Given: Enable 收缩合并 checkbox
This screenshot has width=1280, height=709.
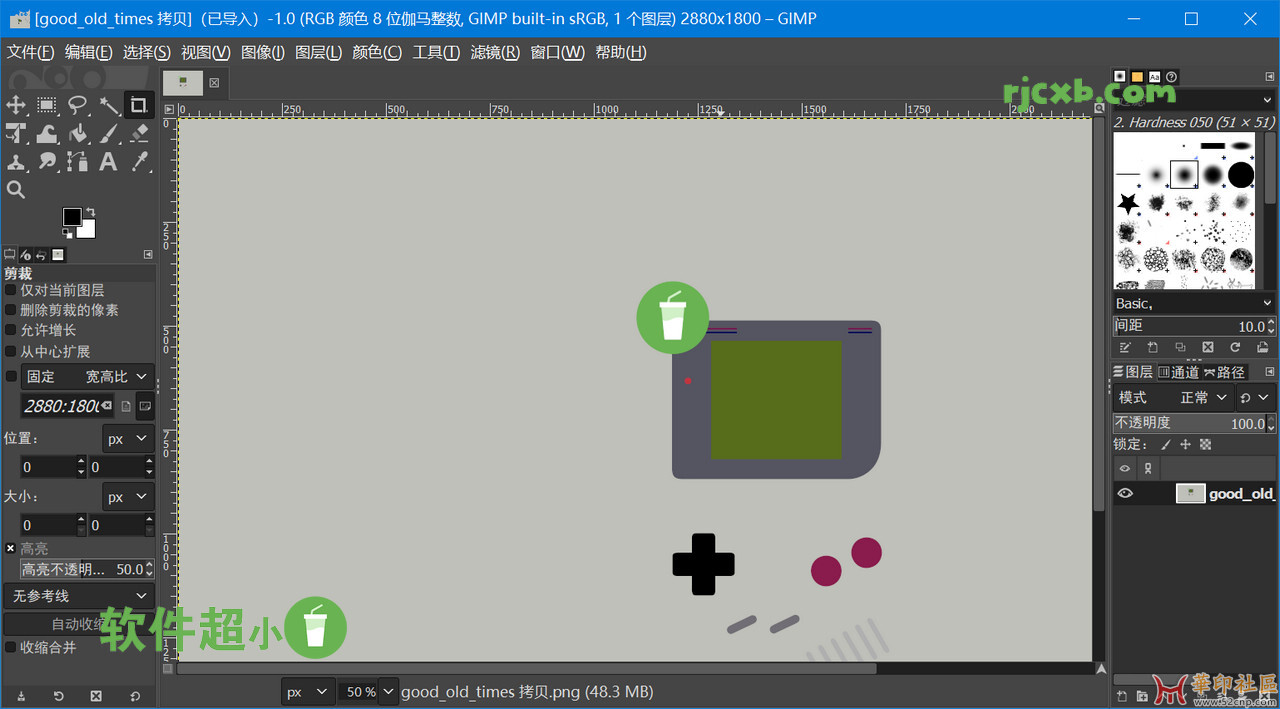Looking at the screenshot, I should click(11, 647).
